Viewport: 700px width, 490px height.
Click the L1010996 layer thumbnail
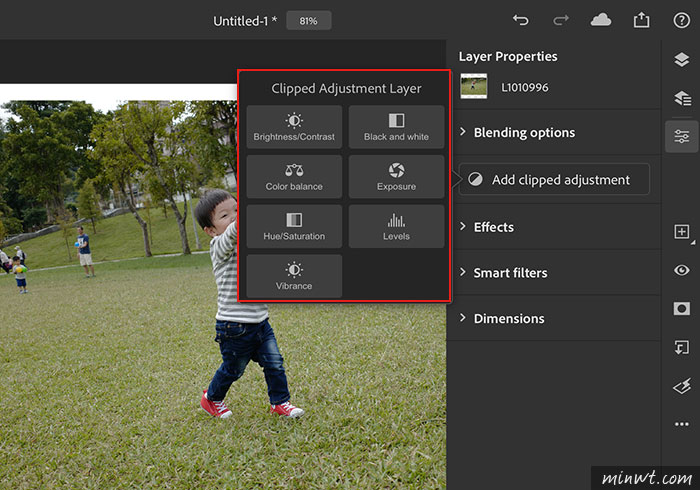pyautogui.click(x=474, y=86)
